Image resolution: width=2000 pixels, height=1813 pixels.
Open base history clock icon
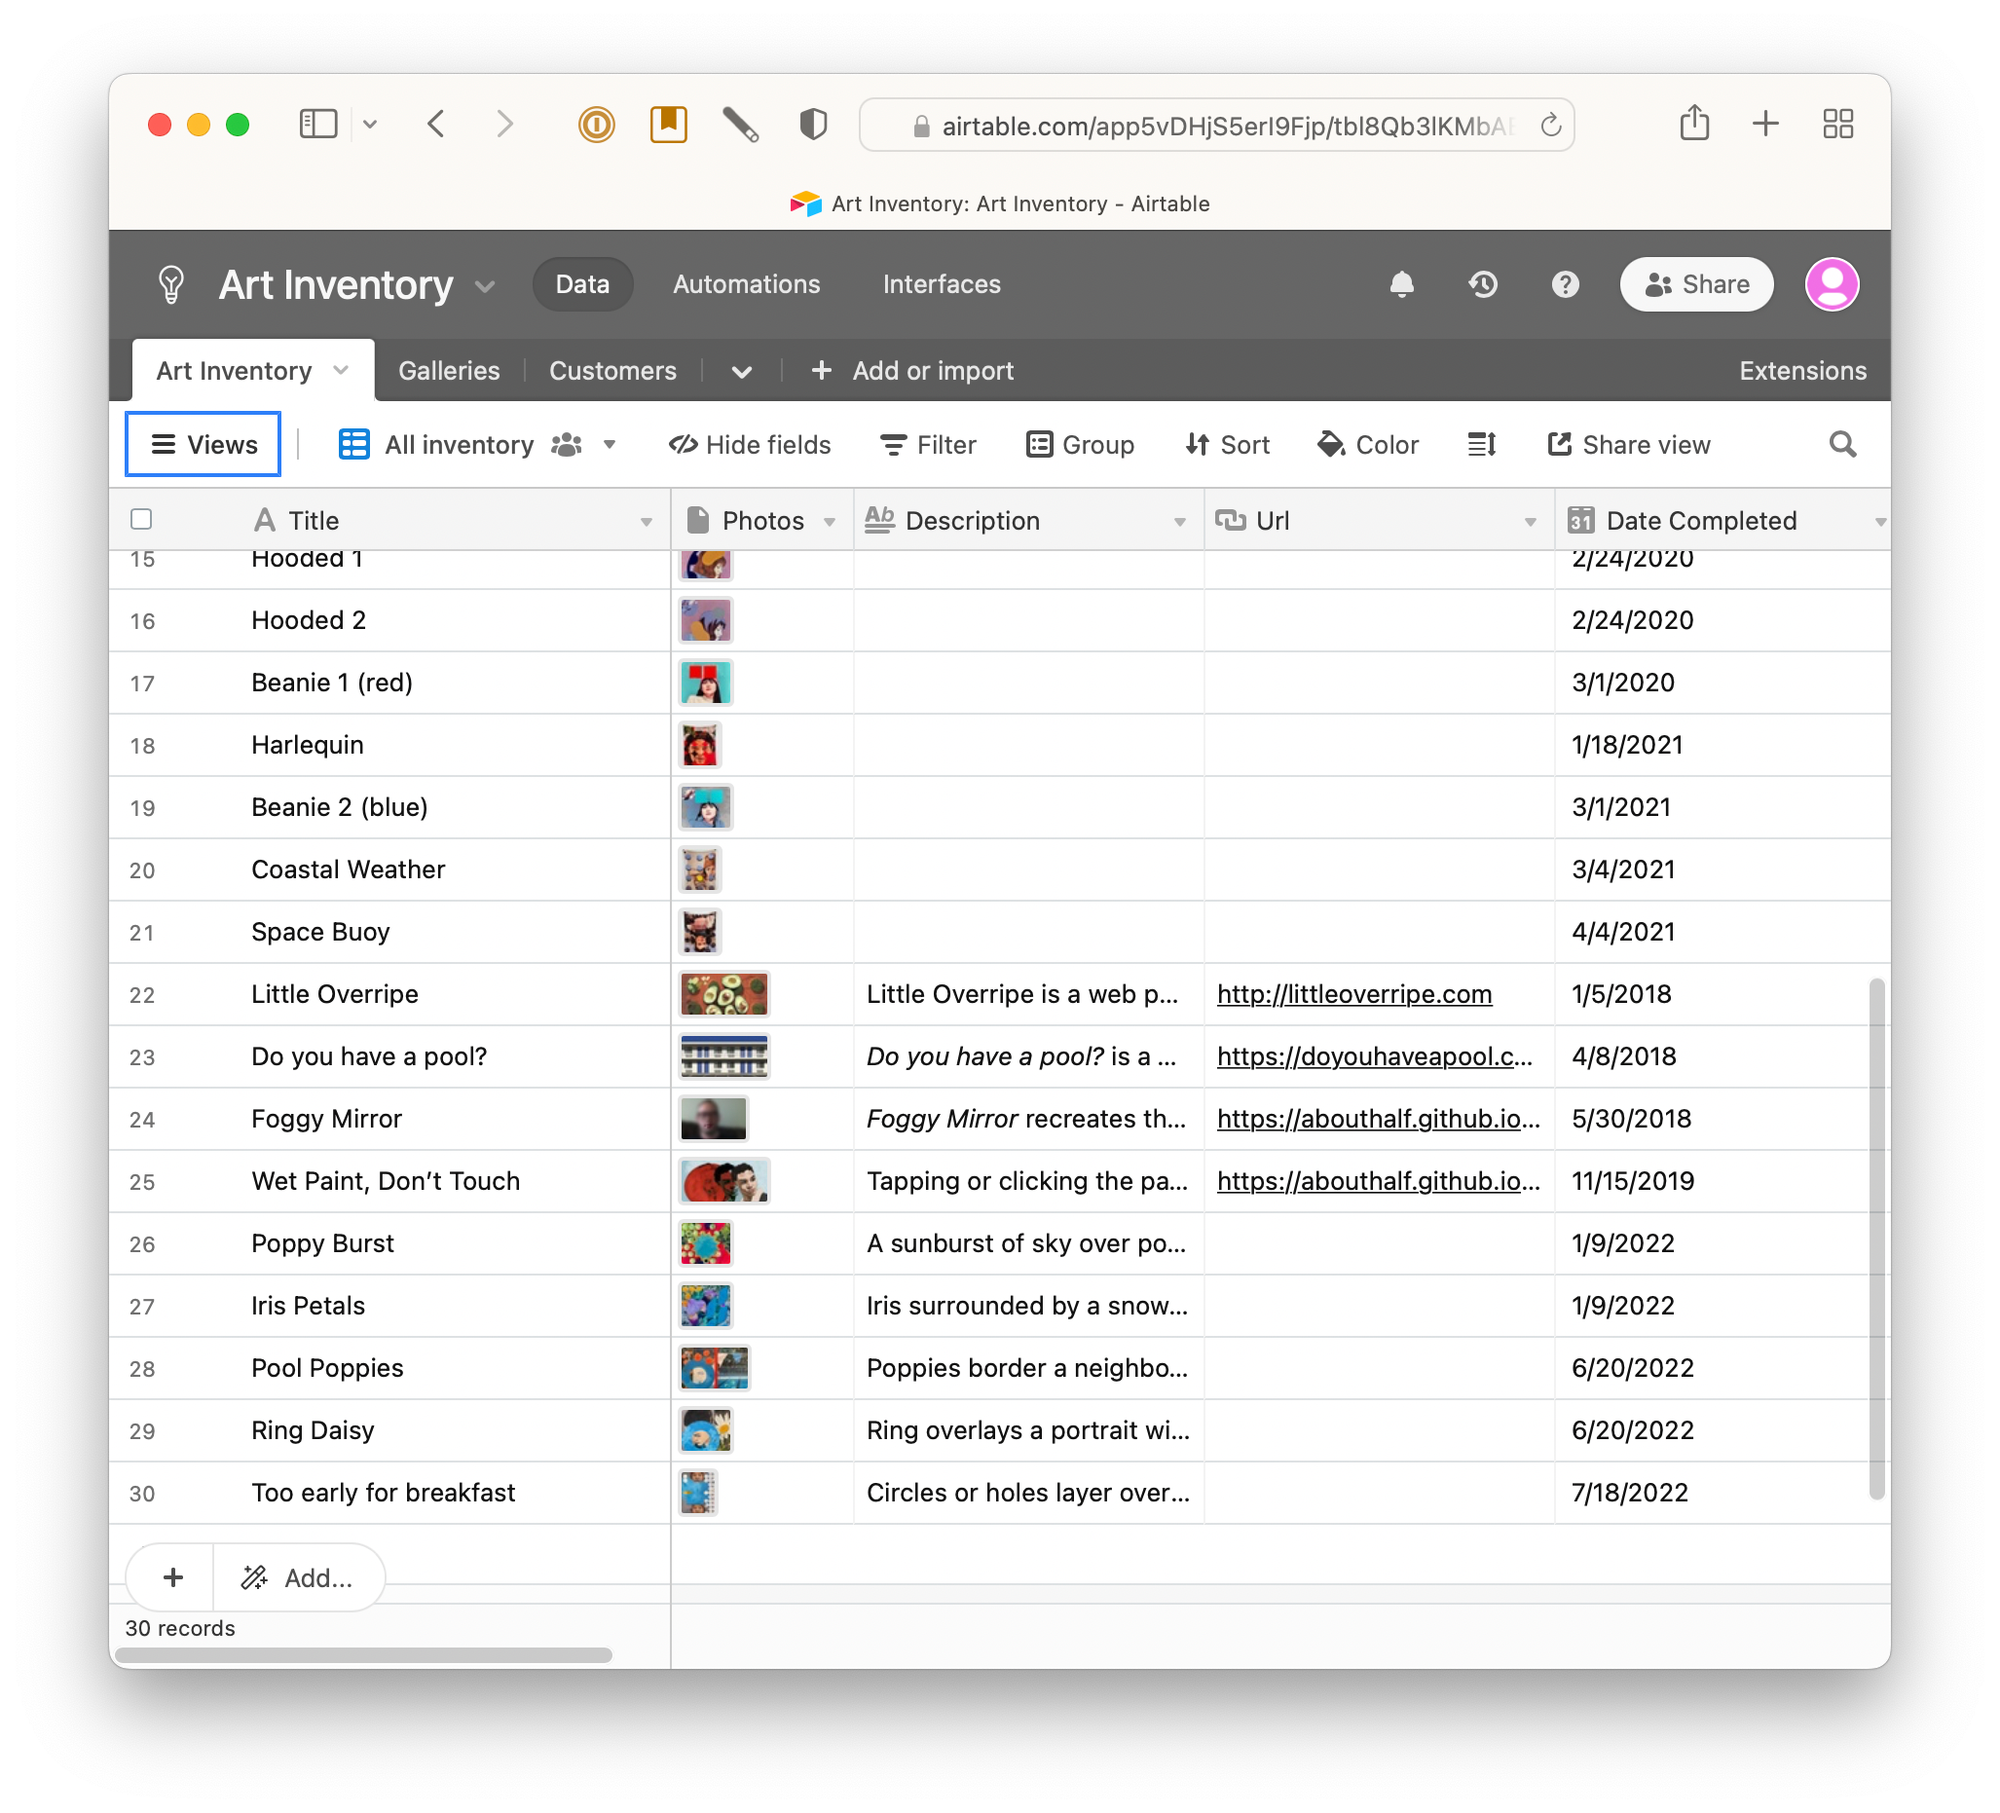[1483, 285]
